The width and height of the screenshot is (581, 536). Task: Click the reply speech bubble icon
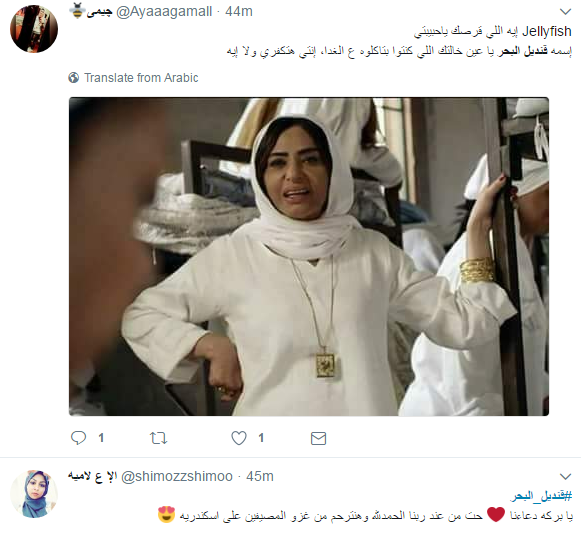tap(78, 438)
